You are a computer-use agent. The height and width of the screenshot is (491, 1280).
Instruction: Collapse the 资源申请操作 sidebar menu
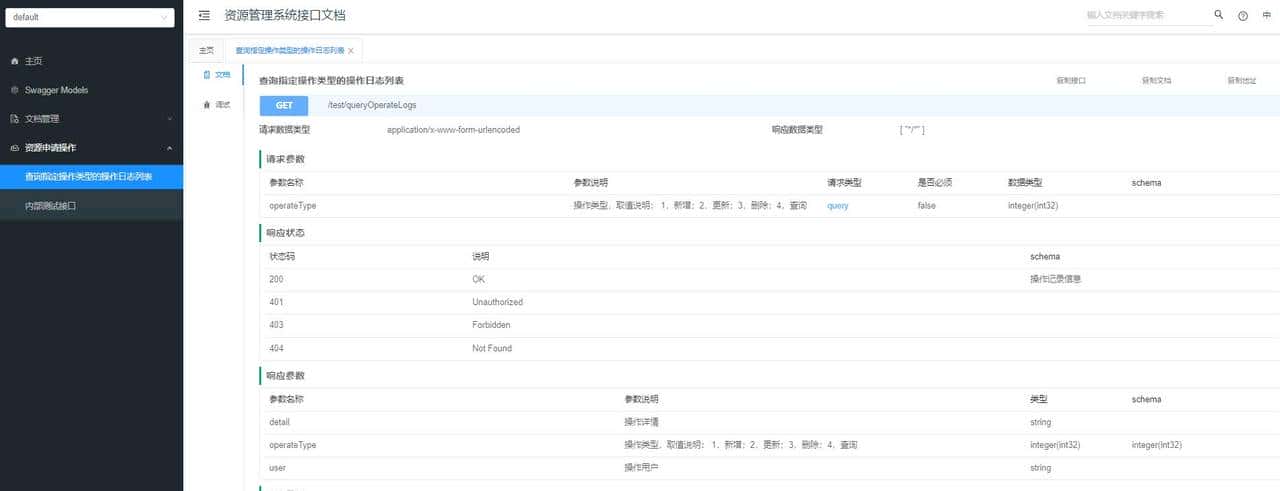pyautogui.click(x=91, y=148)
